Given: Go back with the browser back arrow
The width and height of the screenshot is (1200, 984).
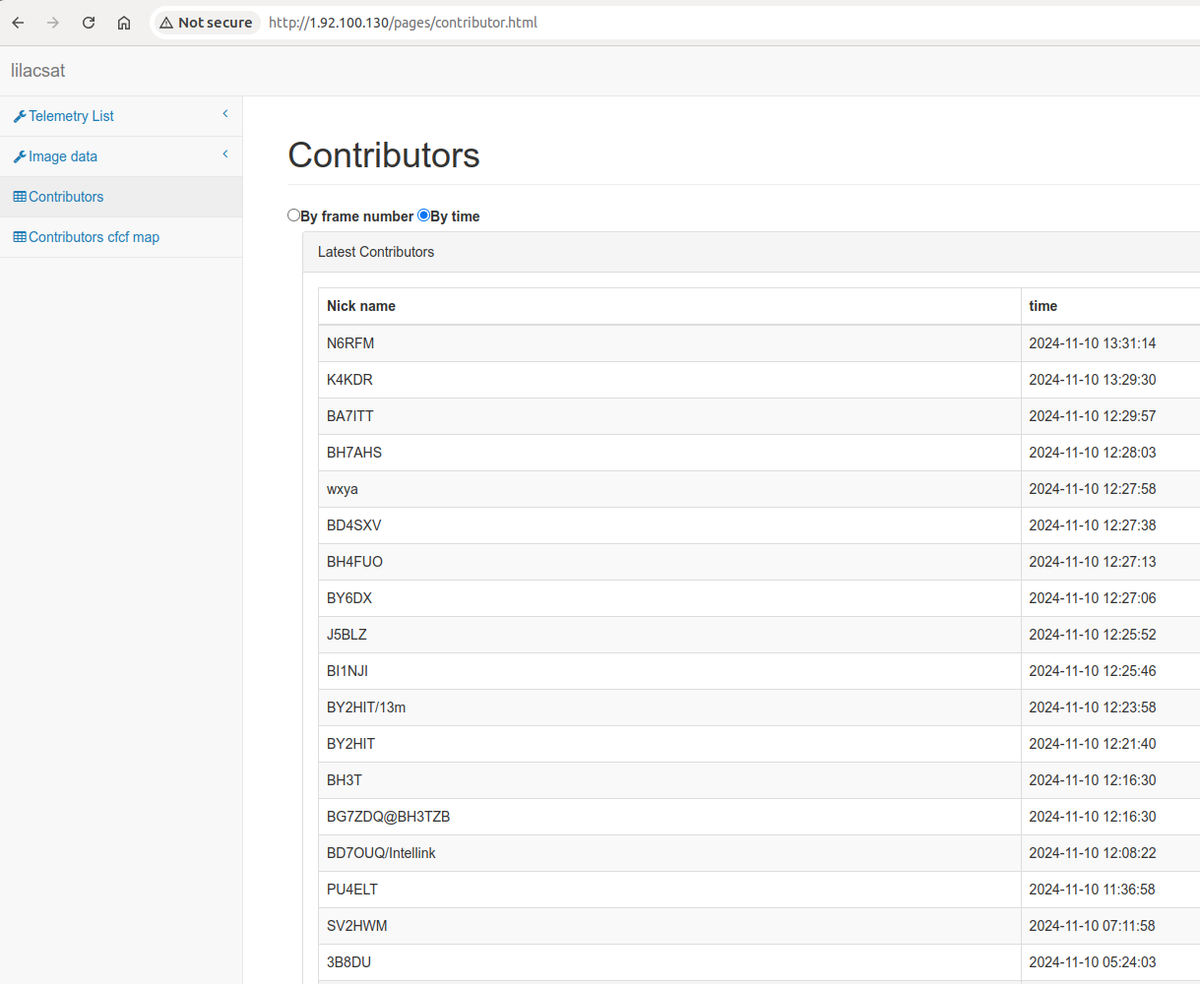Looking at the screenshot, I should (x=18, y=22).
